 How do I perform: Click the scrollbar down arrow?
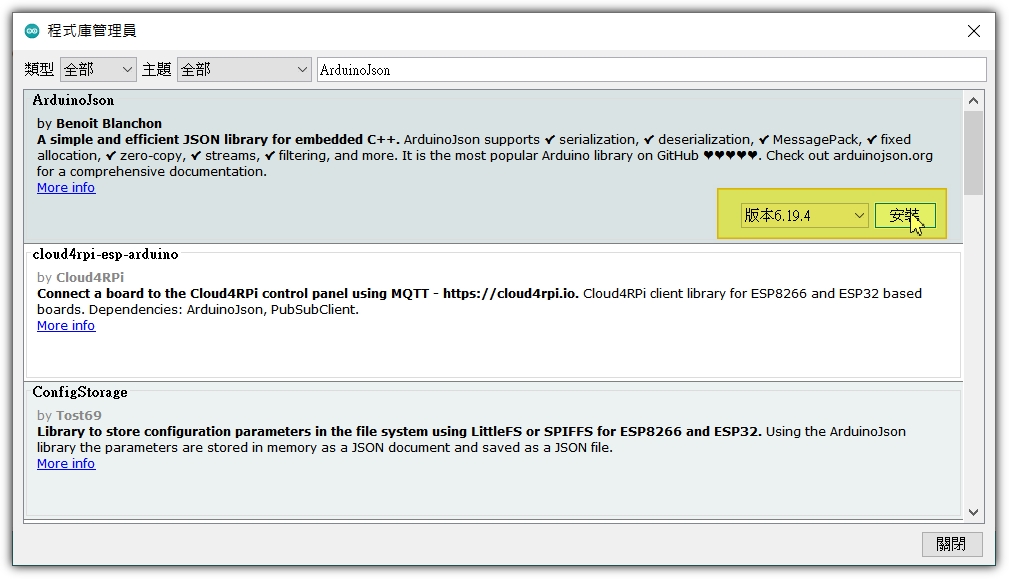point(973,512)
